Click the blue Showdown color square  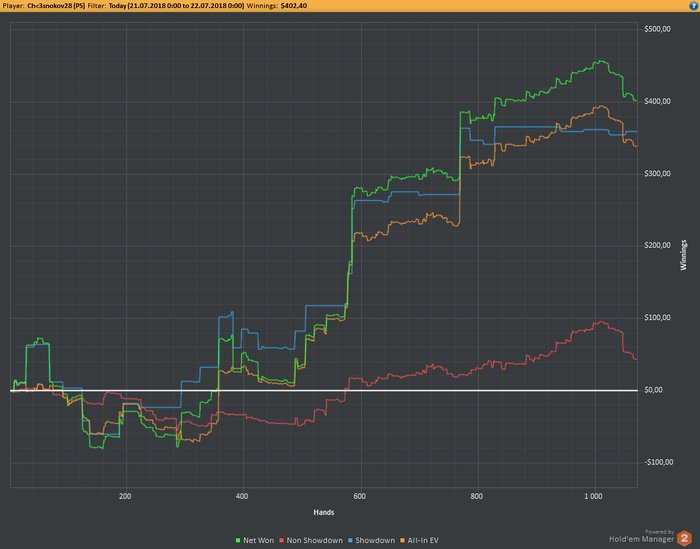coord(350,541)
